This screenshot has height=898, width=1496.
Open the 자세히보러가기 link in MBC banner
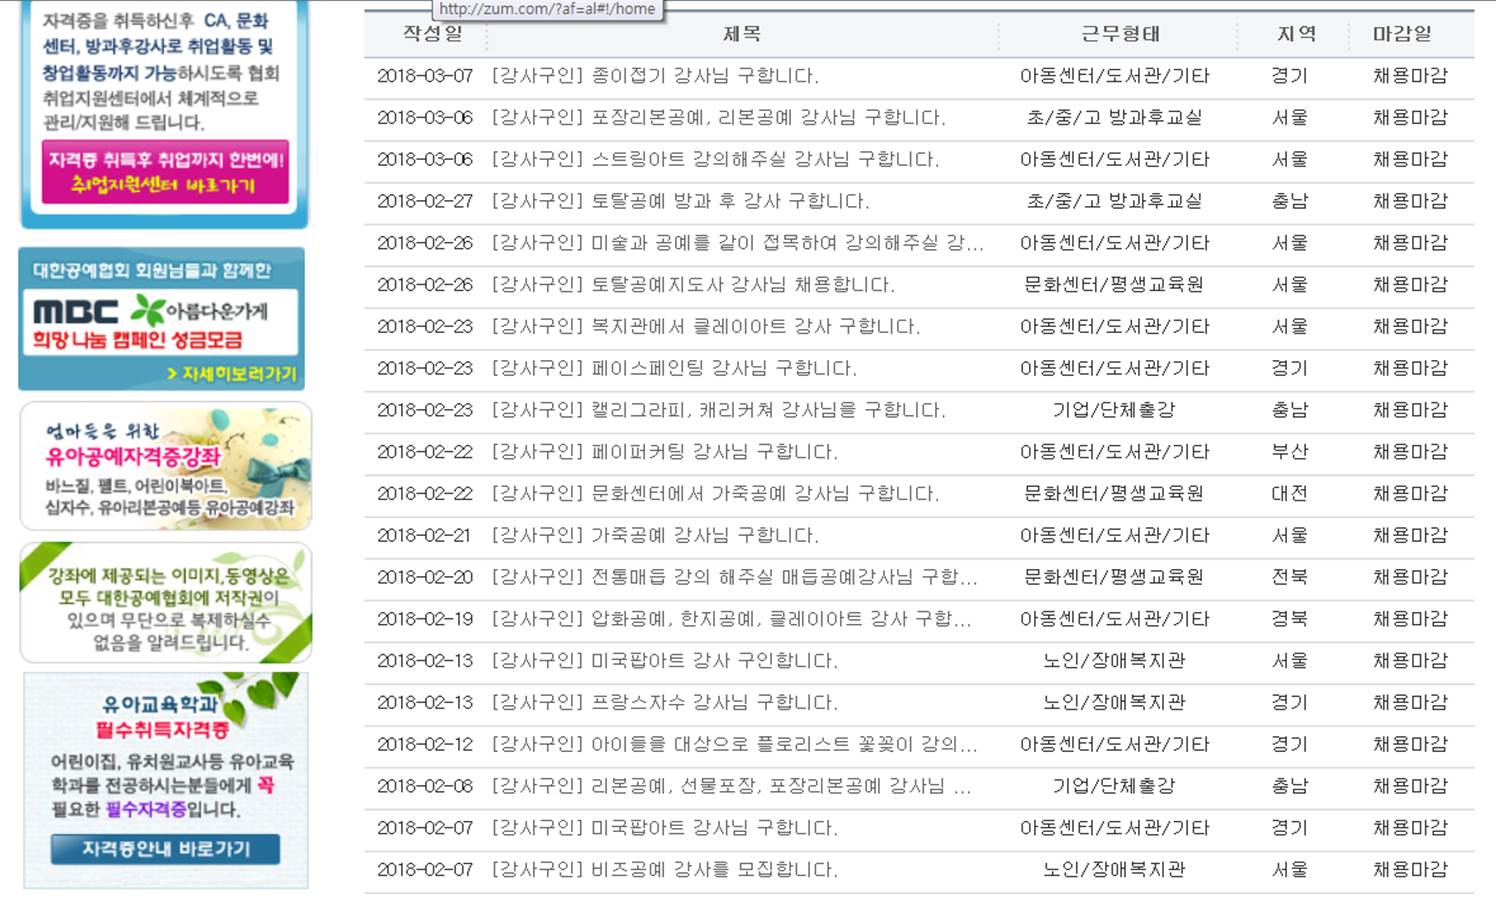pos(232,373)
